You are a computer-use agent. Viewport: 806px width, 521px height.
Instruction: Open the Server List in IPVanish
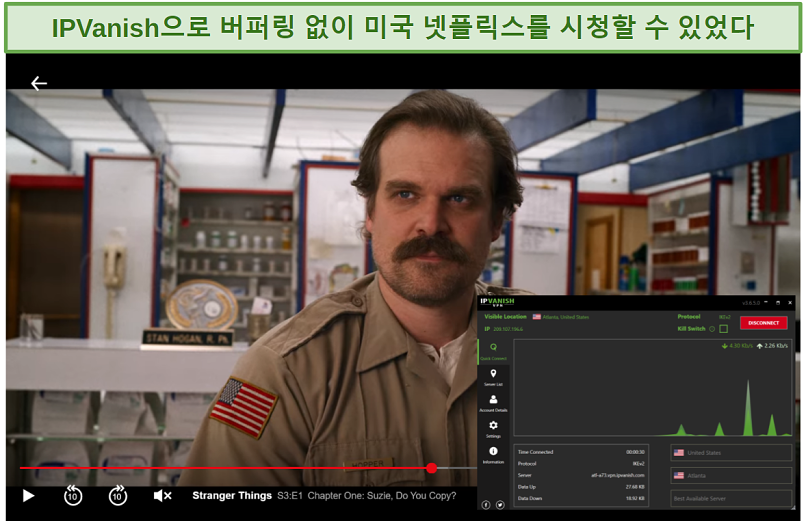coord(493,378)
